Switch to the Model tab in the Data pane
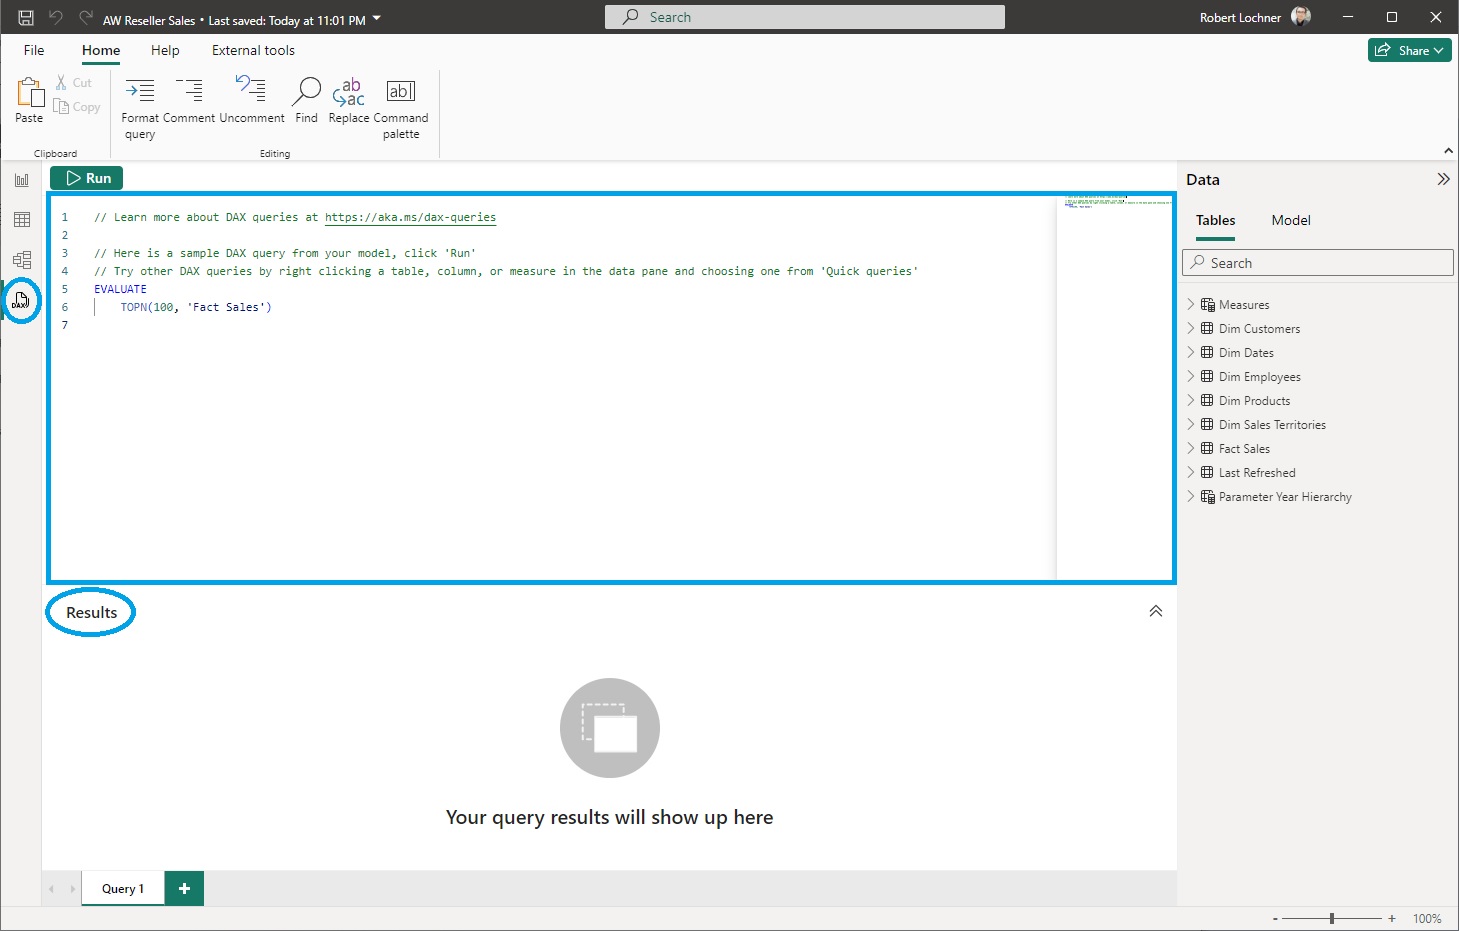 [x=1290, y=220]
